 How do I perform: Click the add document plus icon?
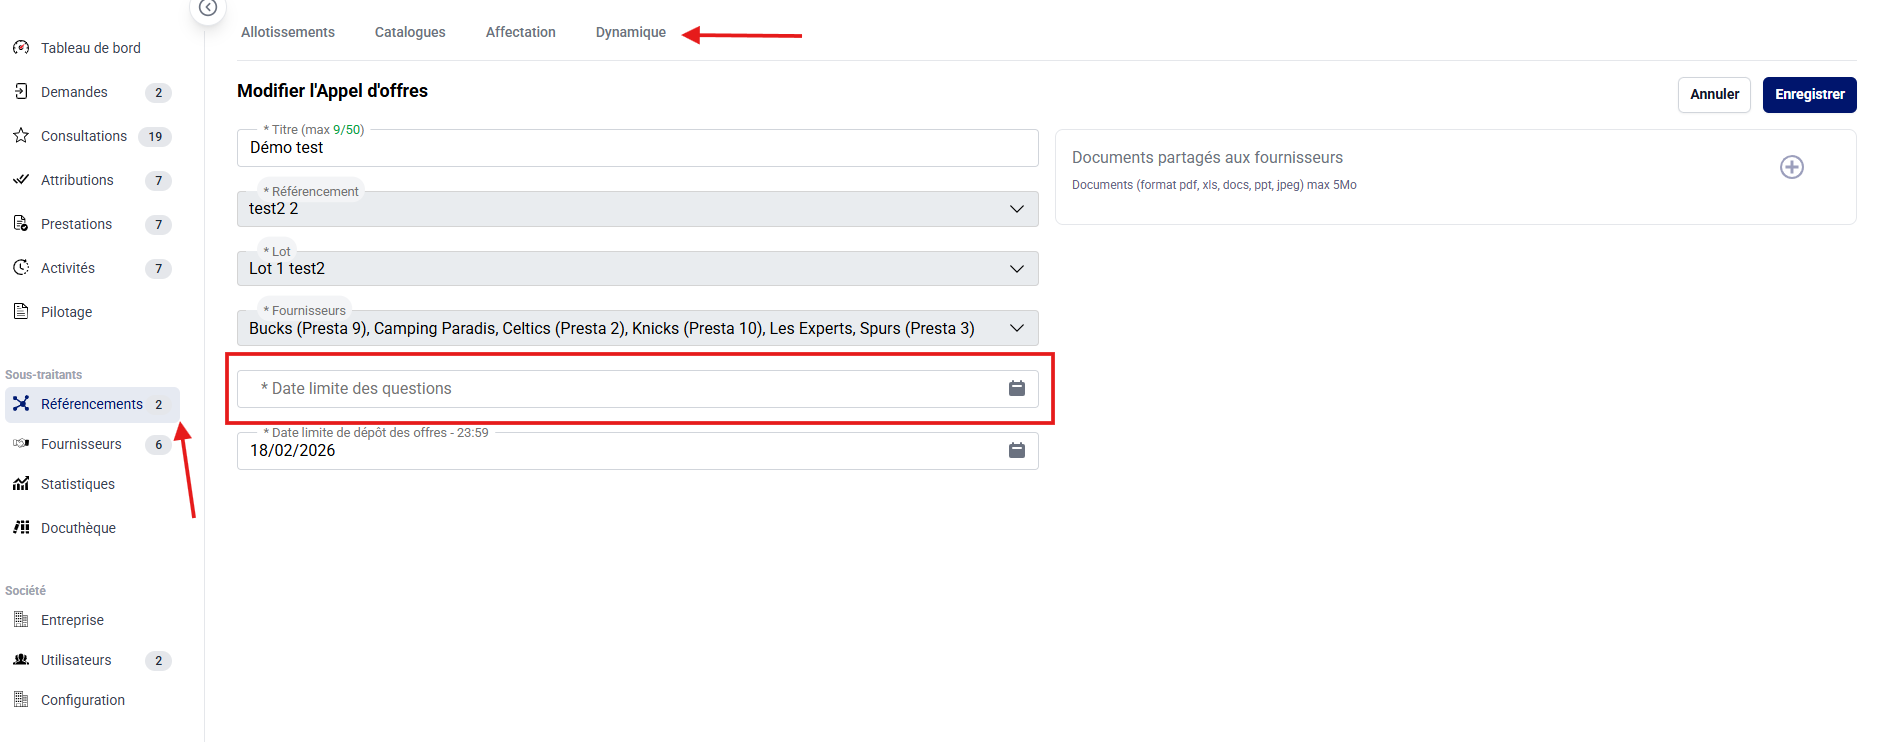point(1791,167)
